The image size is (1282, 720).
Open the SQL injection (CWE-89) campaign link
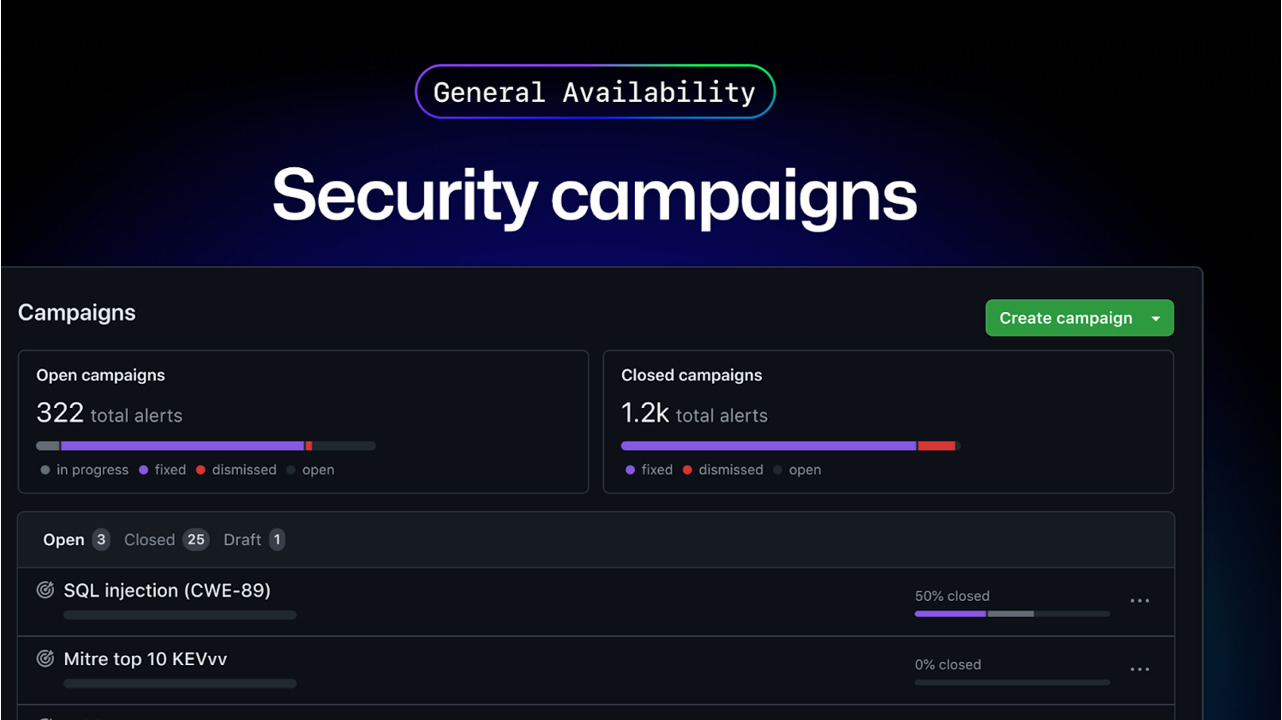click(167, 590)
